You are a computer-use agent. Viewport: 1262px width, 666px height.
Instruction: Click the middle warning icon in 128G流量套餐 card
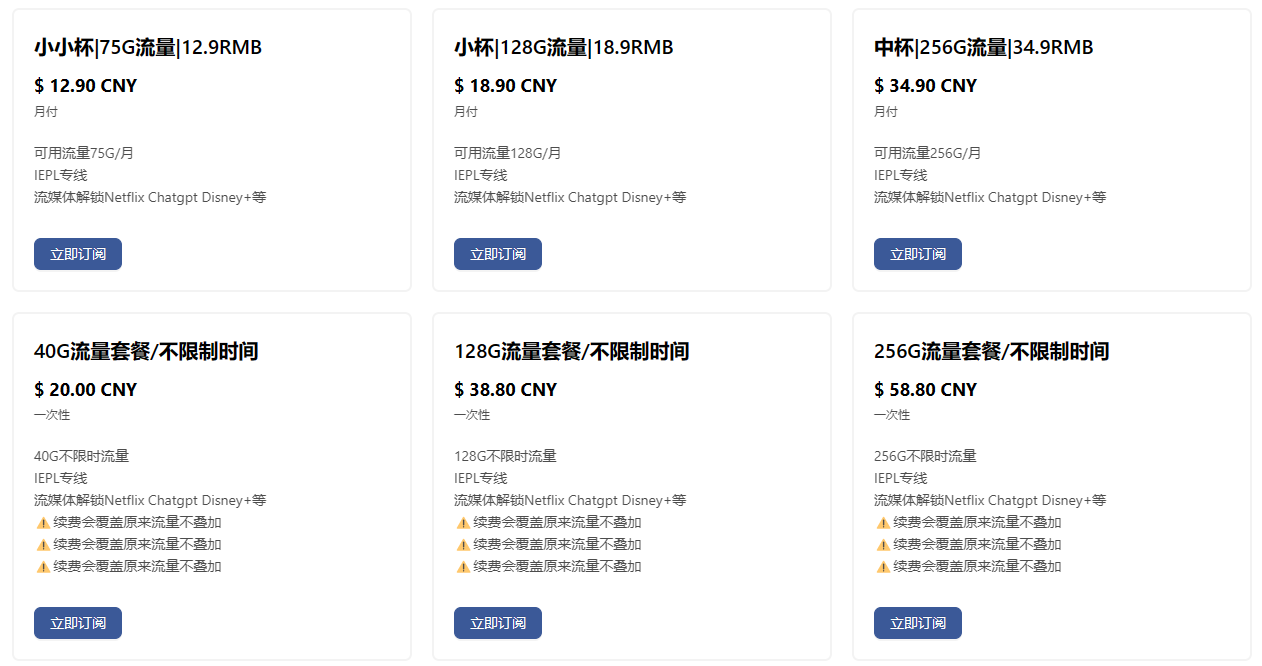tap(463, 544)
